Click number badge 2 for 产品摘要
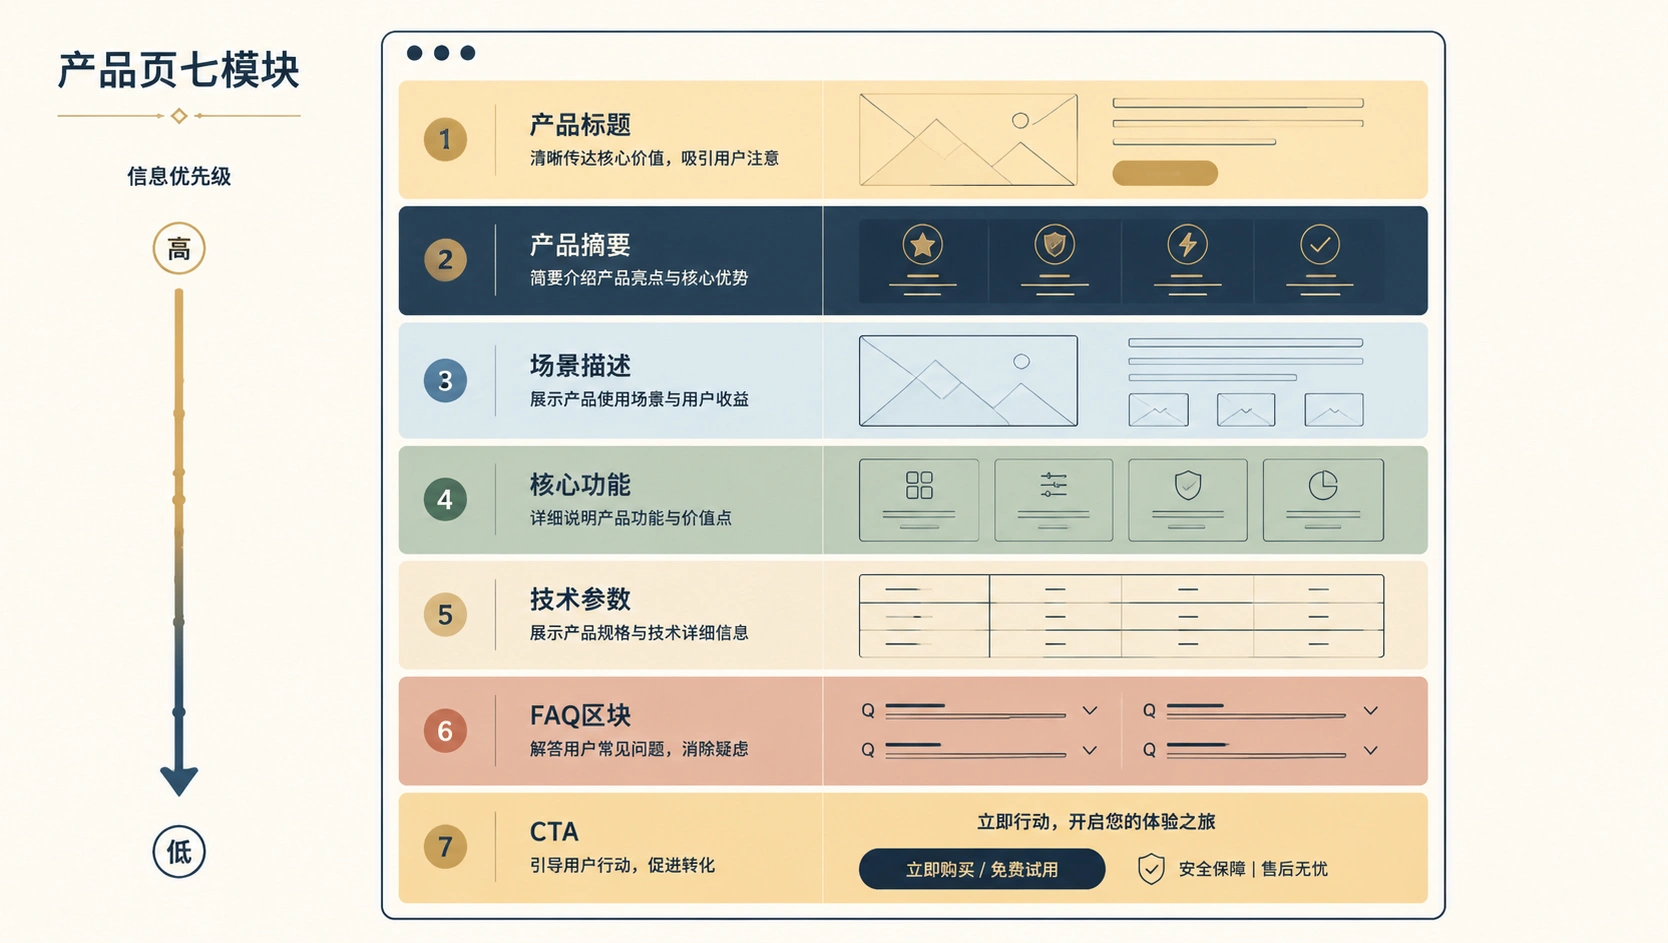The image size is (1668, 943). click(445, 260)
